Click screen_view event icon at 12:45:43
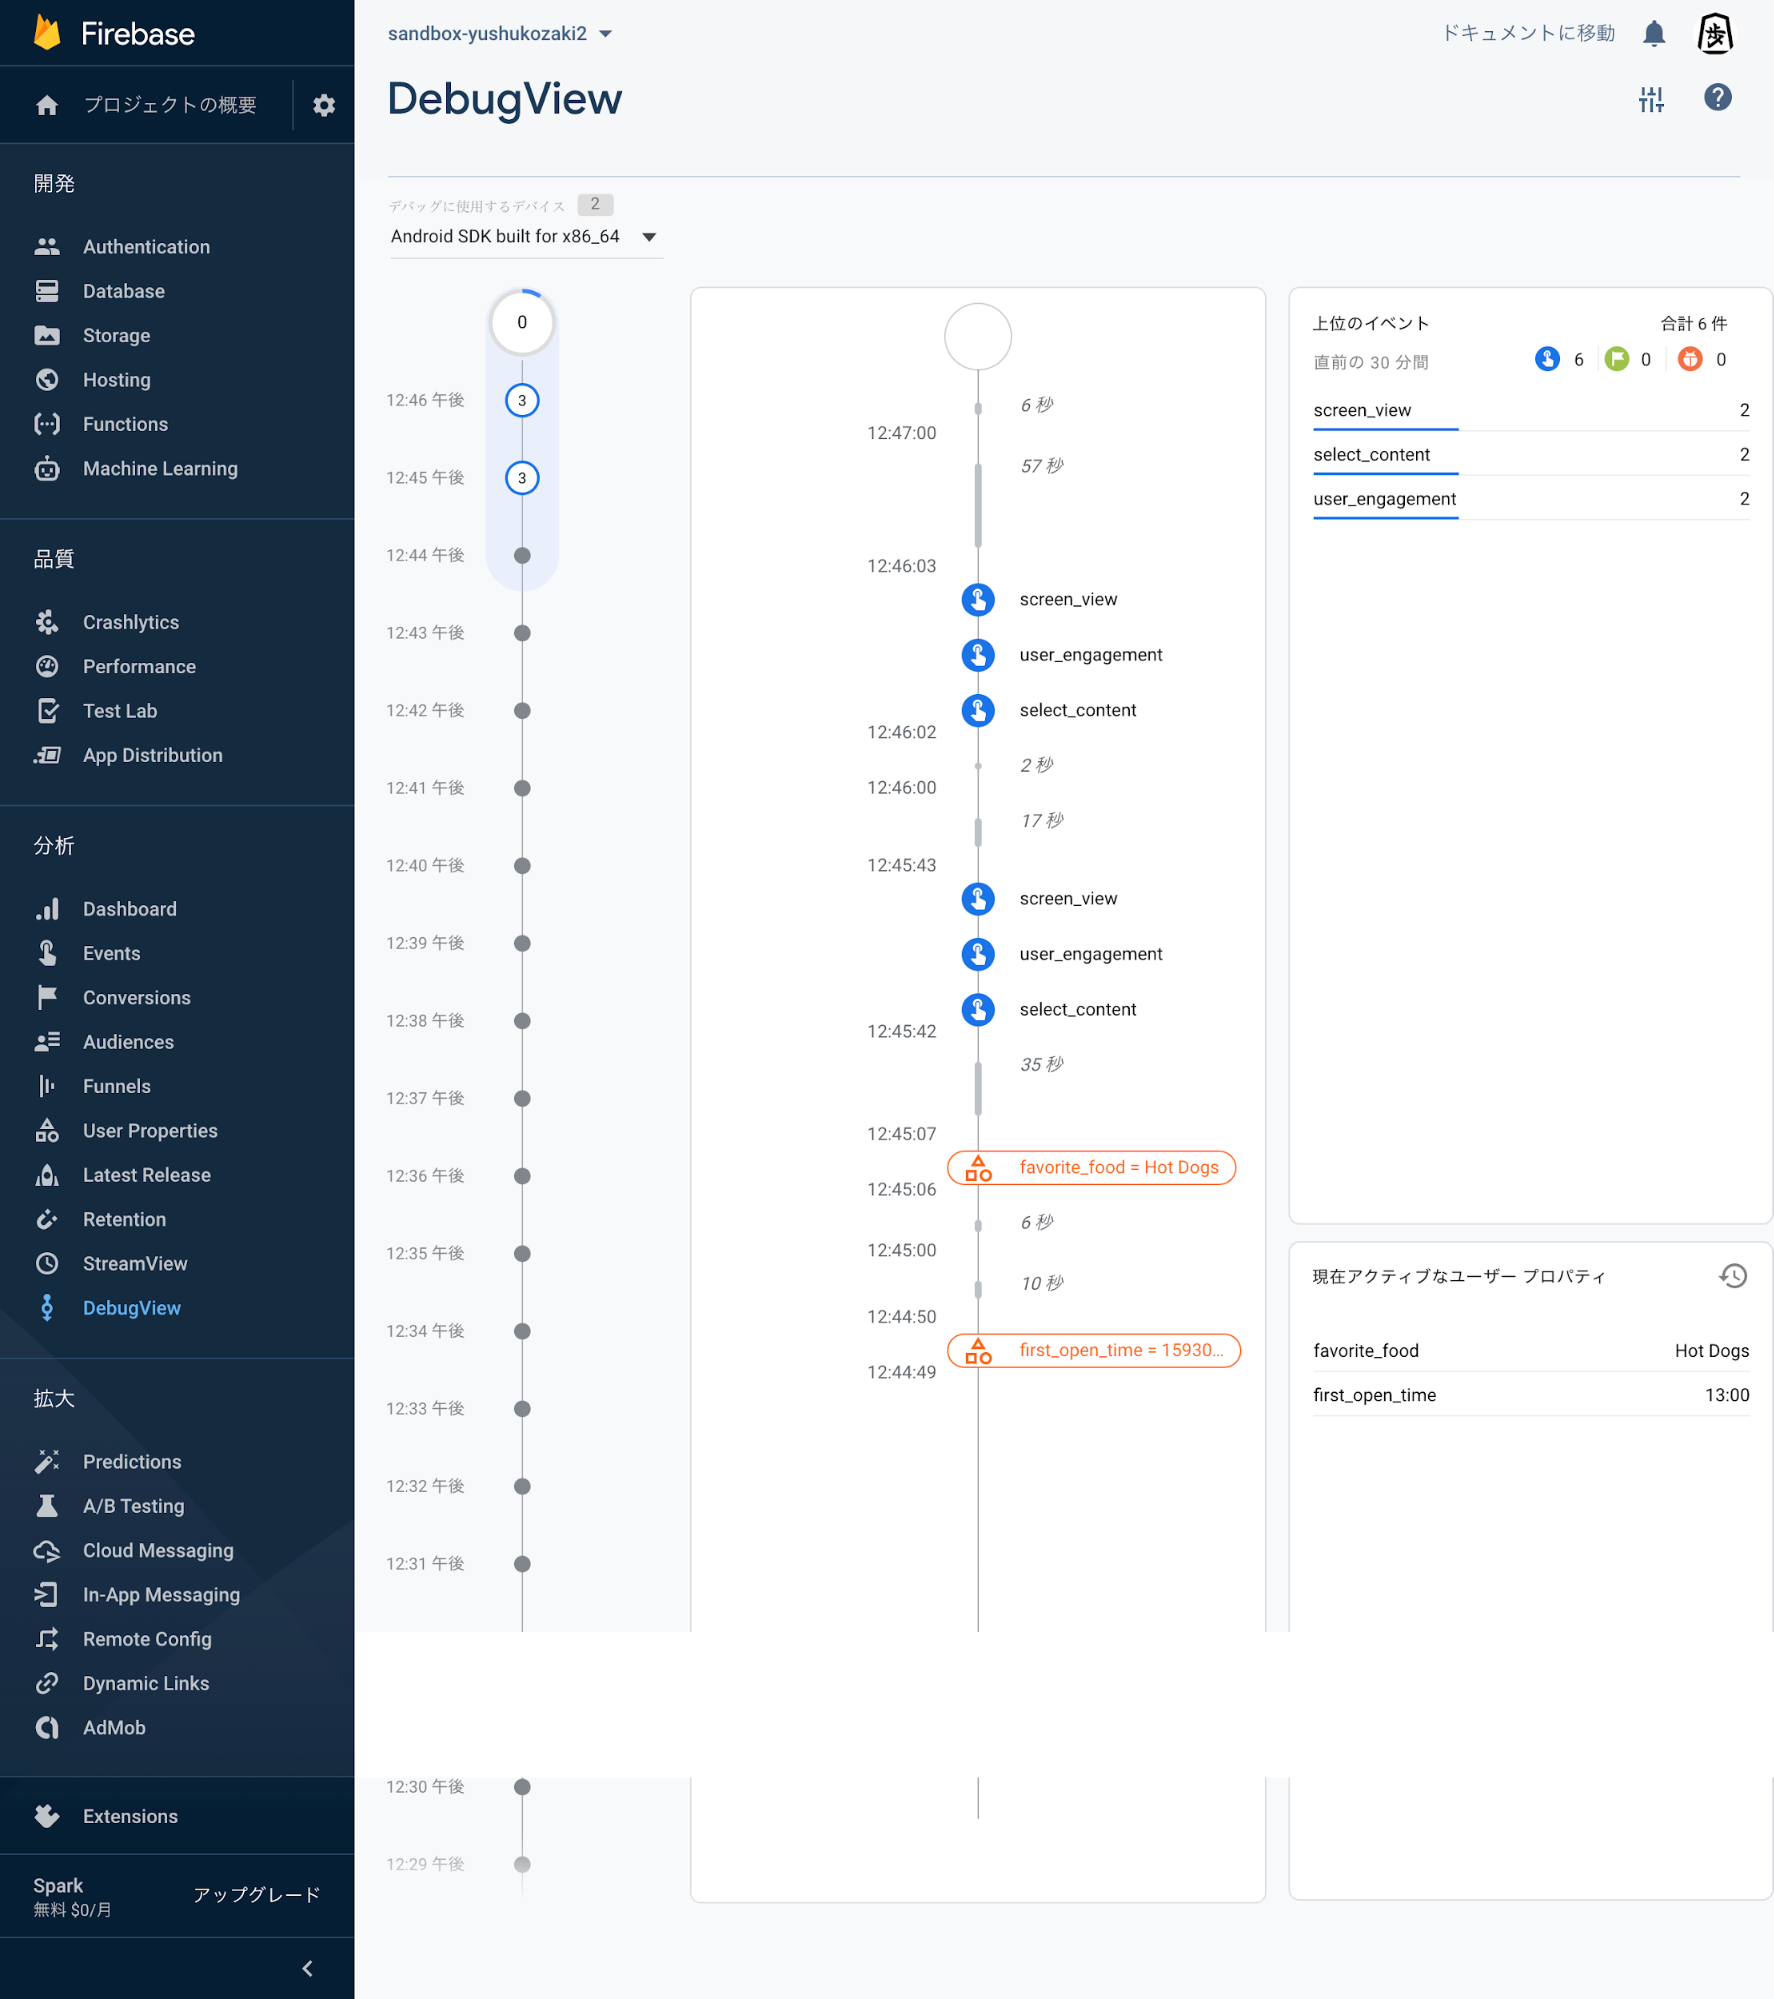The height and width of the screenshot is (1999, 1774). pyautogui.click(x=978, y=898)
